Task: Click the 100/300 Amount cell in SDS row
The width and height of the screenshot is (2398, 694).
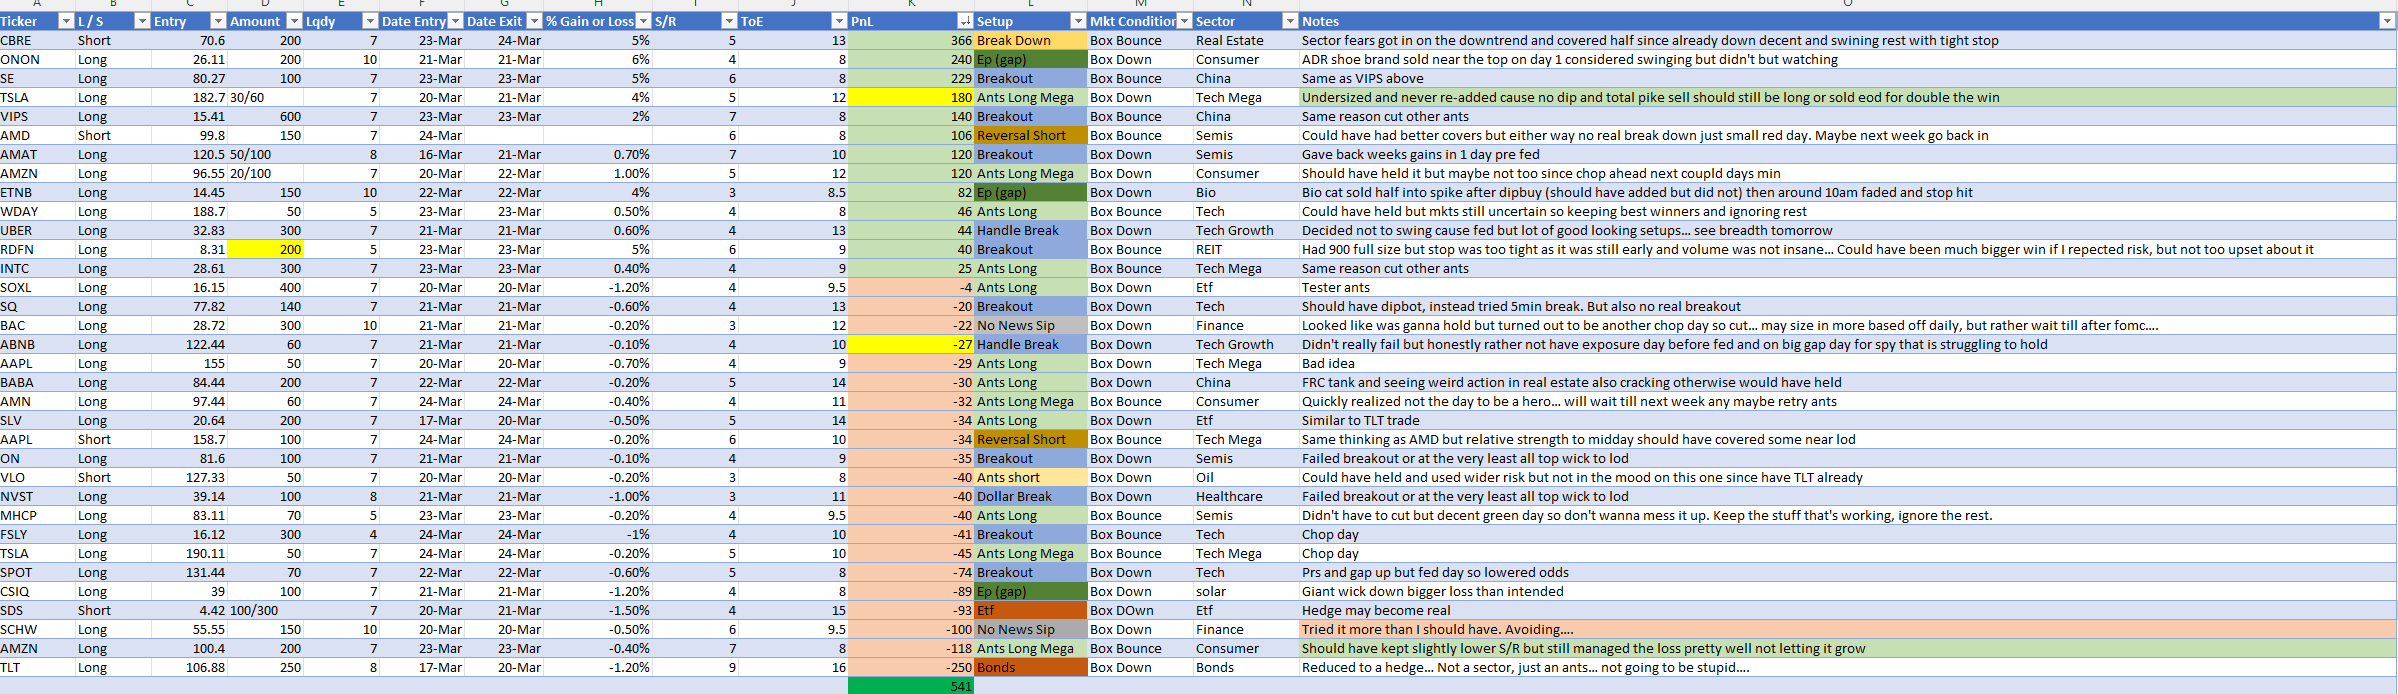Action: [x=265, y=610]
